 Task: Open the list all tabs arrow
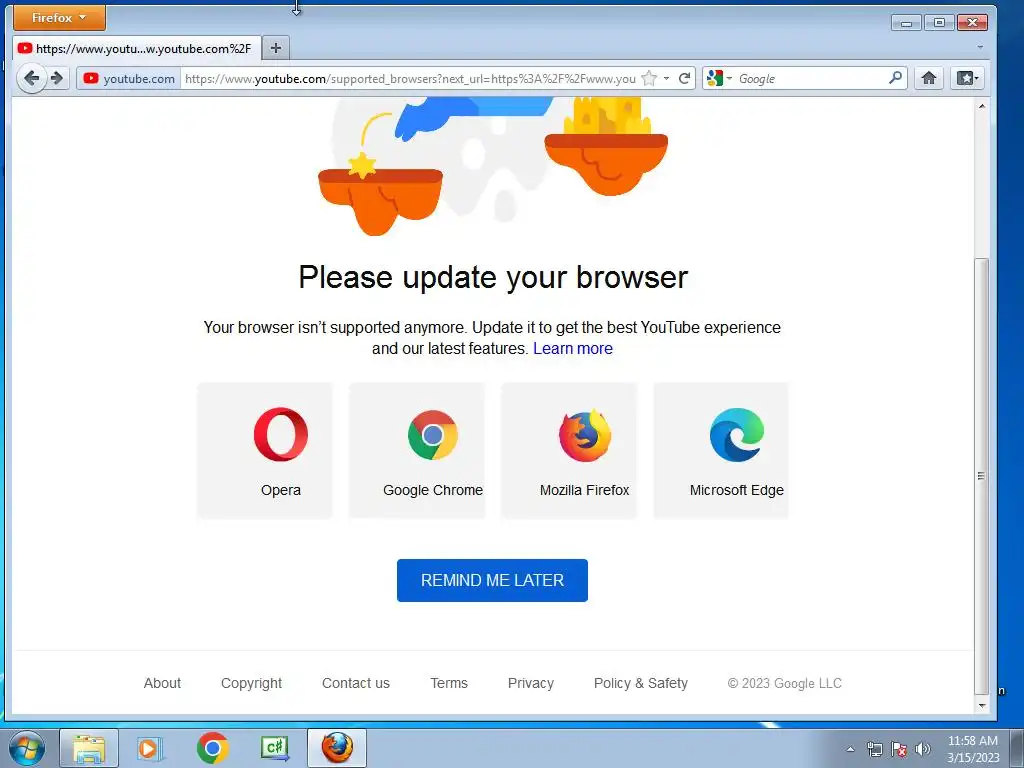[980, 48]
